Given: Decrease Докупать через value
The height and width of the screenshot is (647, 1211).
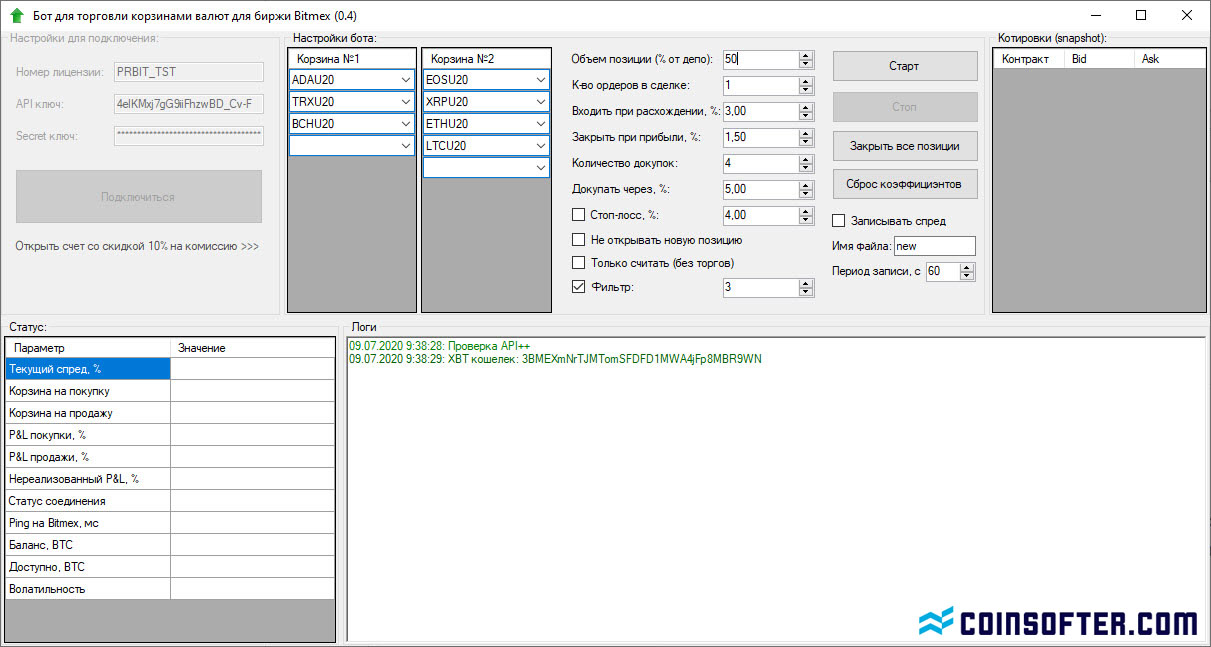Looking at the screenshot, I should [x=806, y=194].
